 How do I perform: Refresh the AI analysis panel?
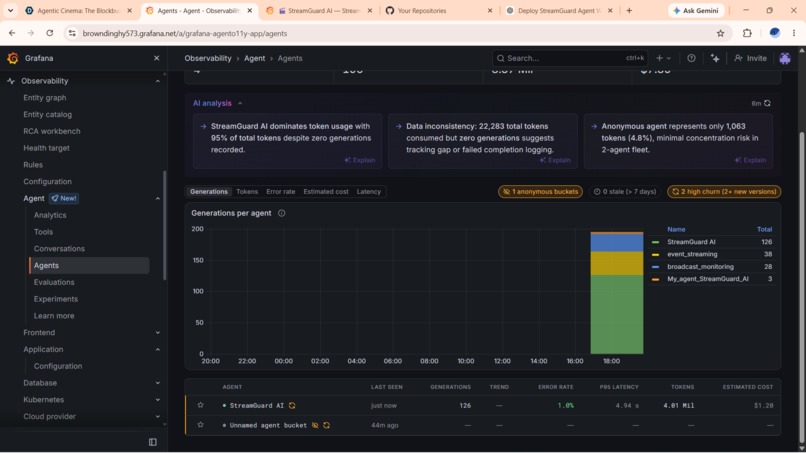pyautogui.click(x=767, y=103)
